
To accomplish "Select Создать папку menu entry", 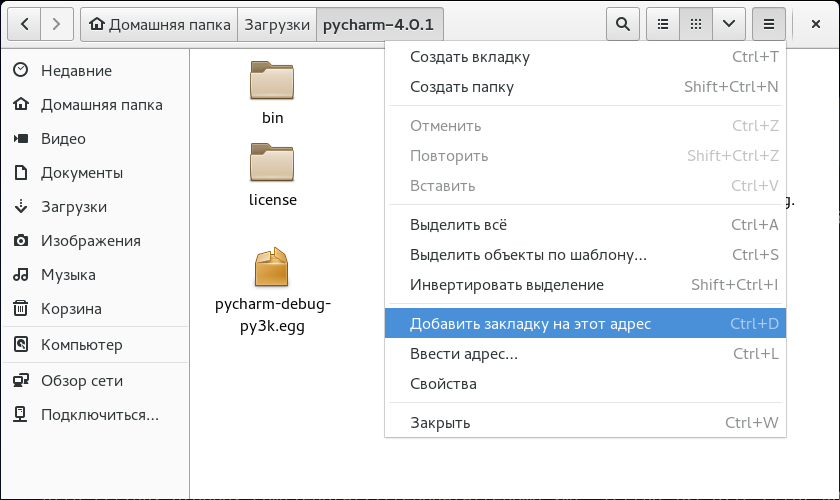I will 462,87.
